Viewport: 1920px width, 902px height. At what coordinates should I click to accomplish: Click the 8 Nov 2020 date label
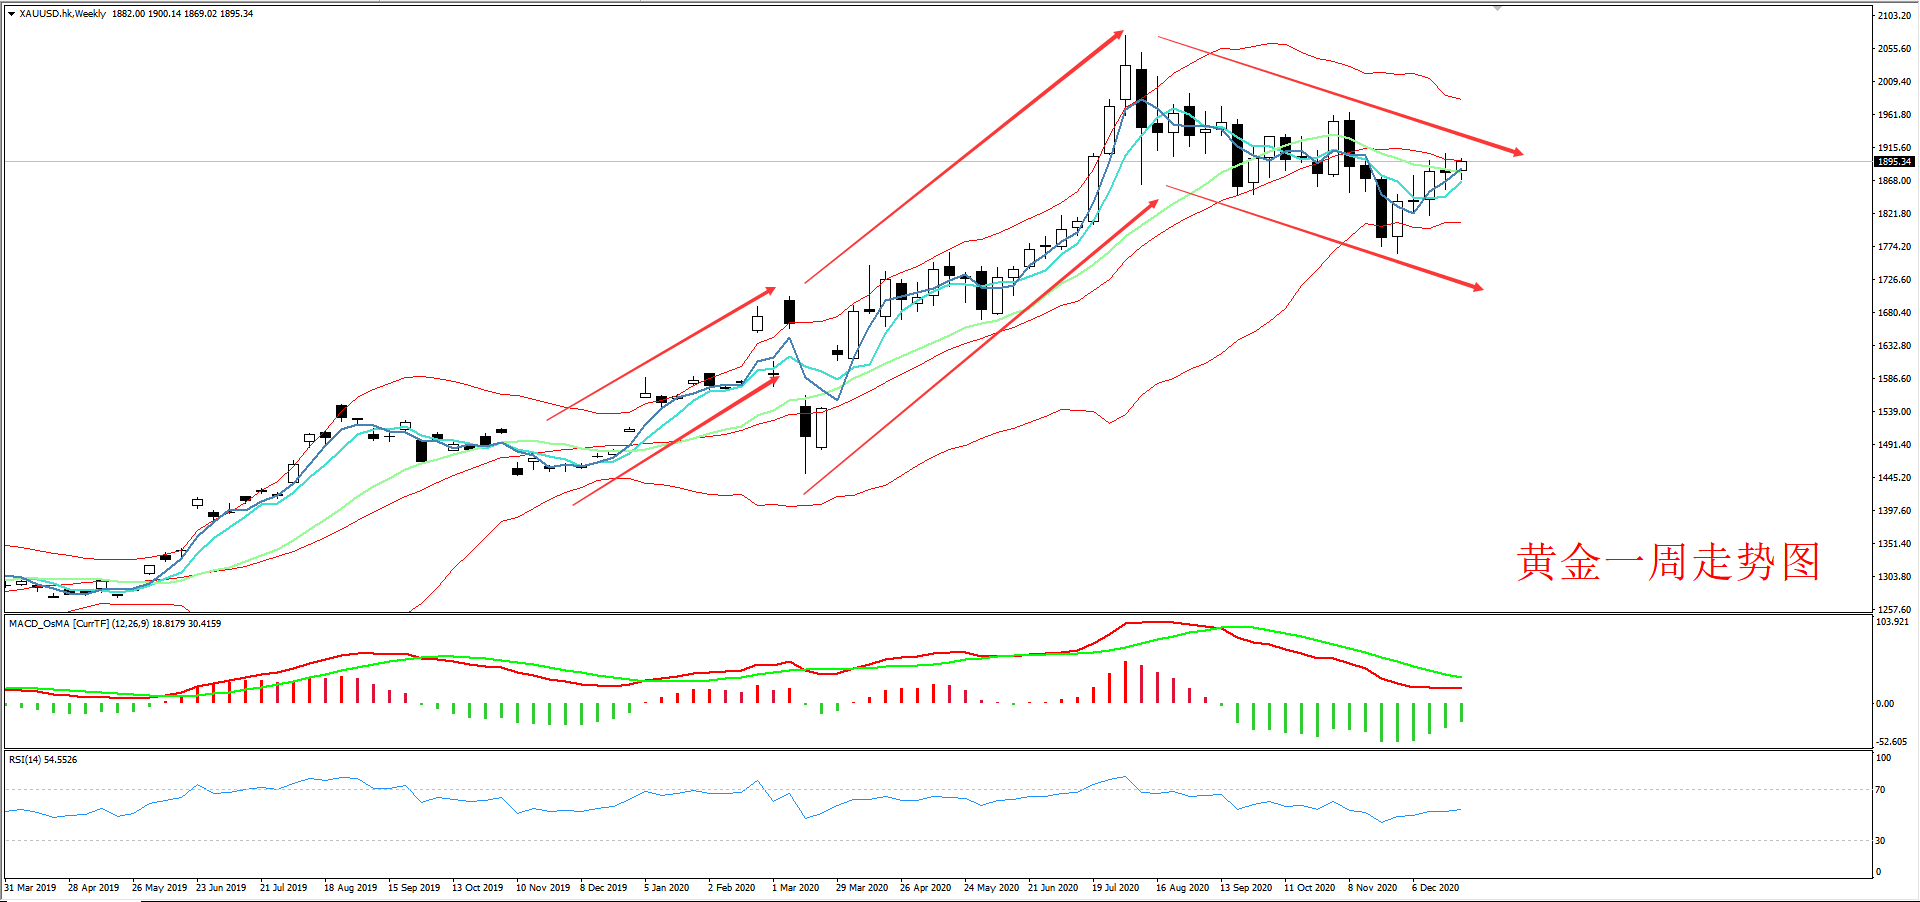pyautogui.click(x=1372, y=887)
